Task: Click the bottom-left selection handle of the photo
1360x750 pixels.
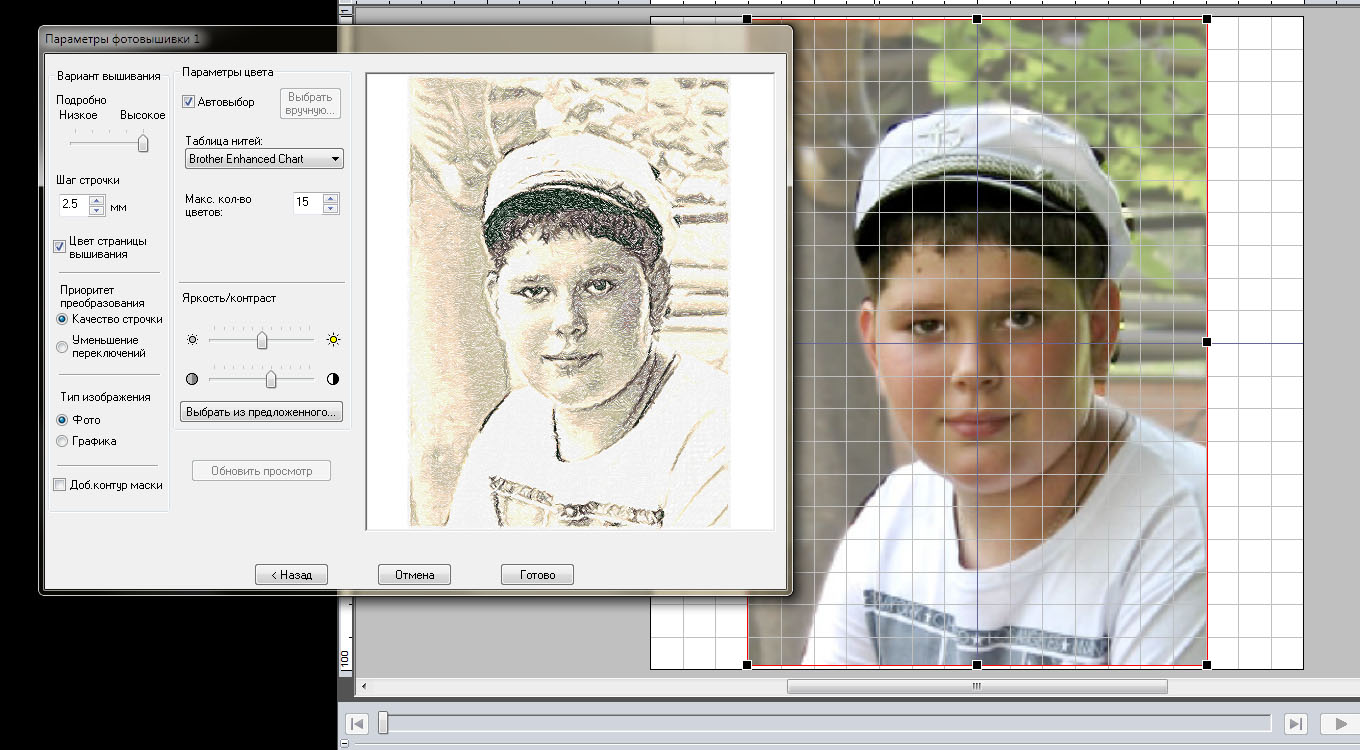Action: point(748,665)
